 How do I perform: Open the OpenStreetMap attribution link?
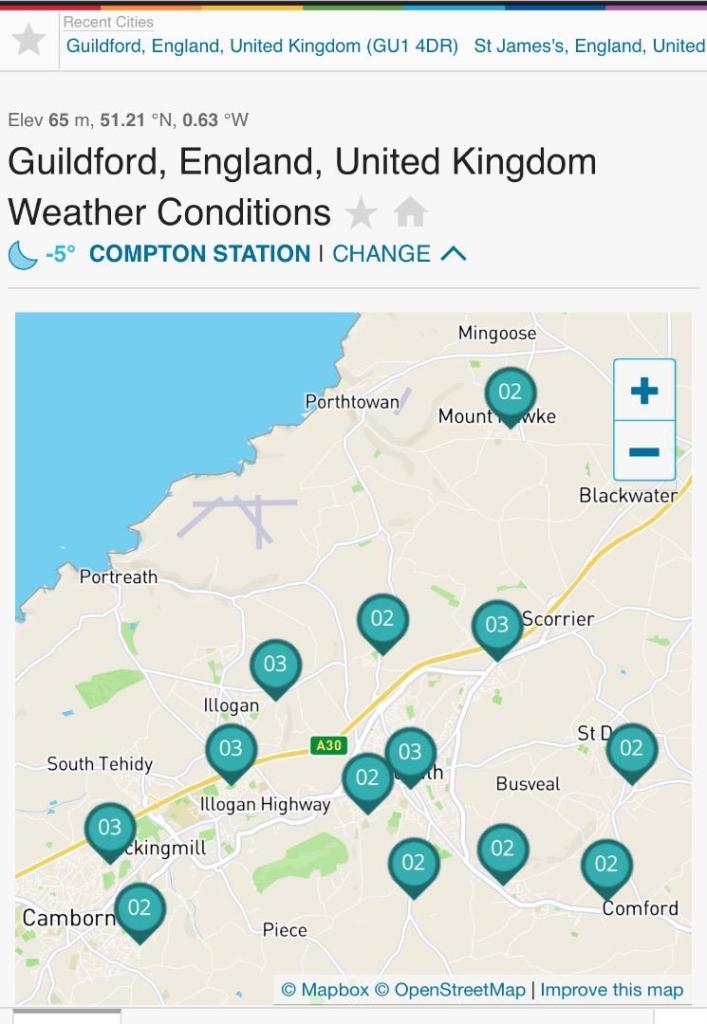pos(450,990)
